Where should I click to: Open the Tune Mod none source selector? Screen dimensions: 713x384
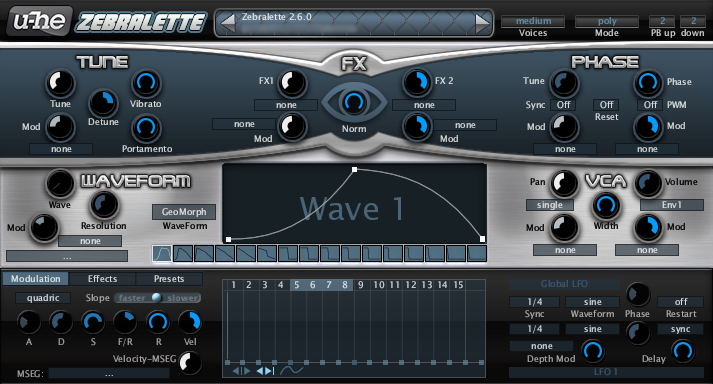[x=61, y=149]
